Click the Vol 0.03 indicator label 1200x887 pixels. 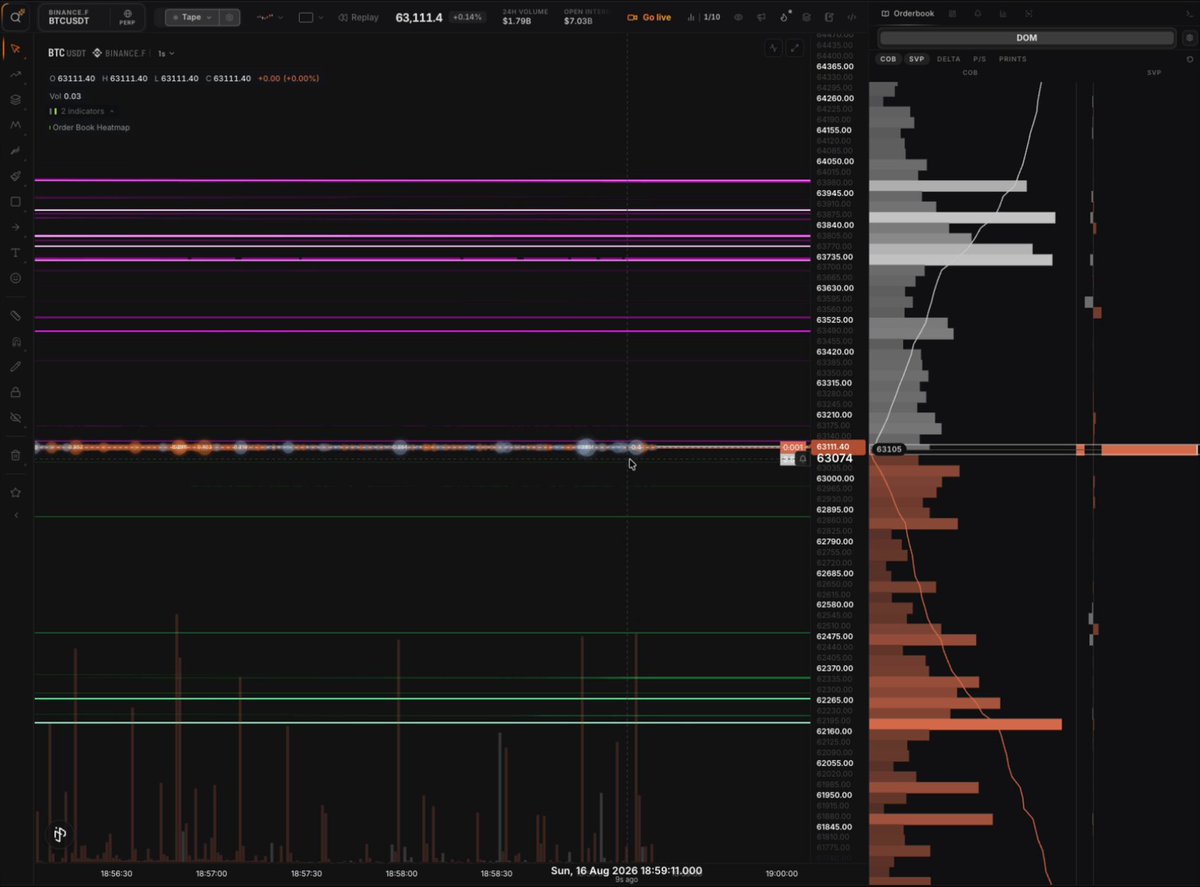[66, 96]
